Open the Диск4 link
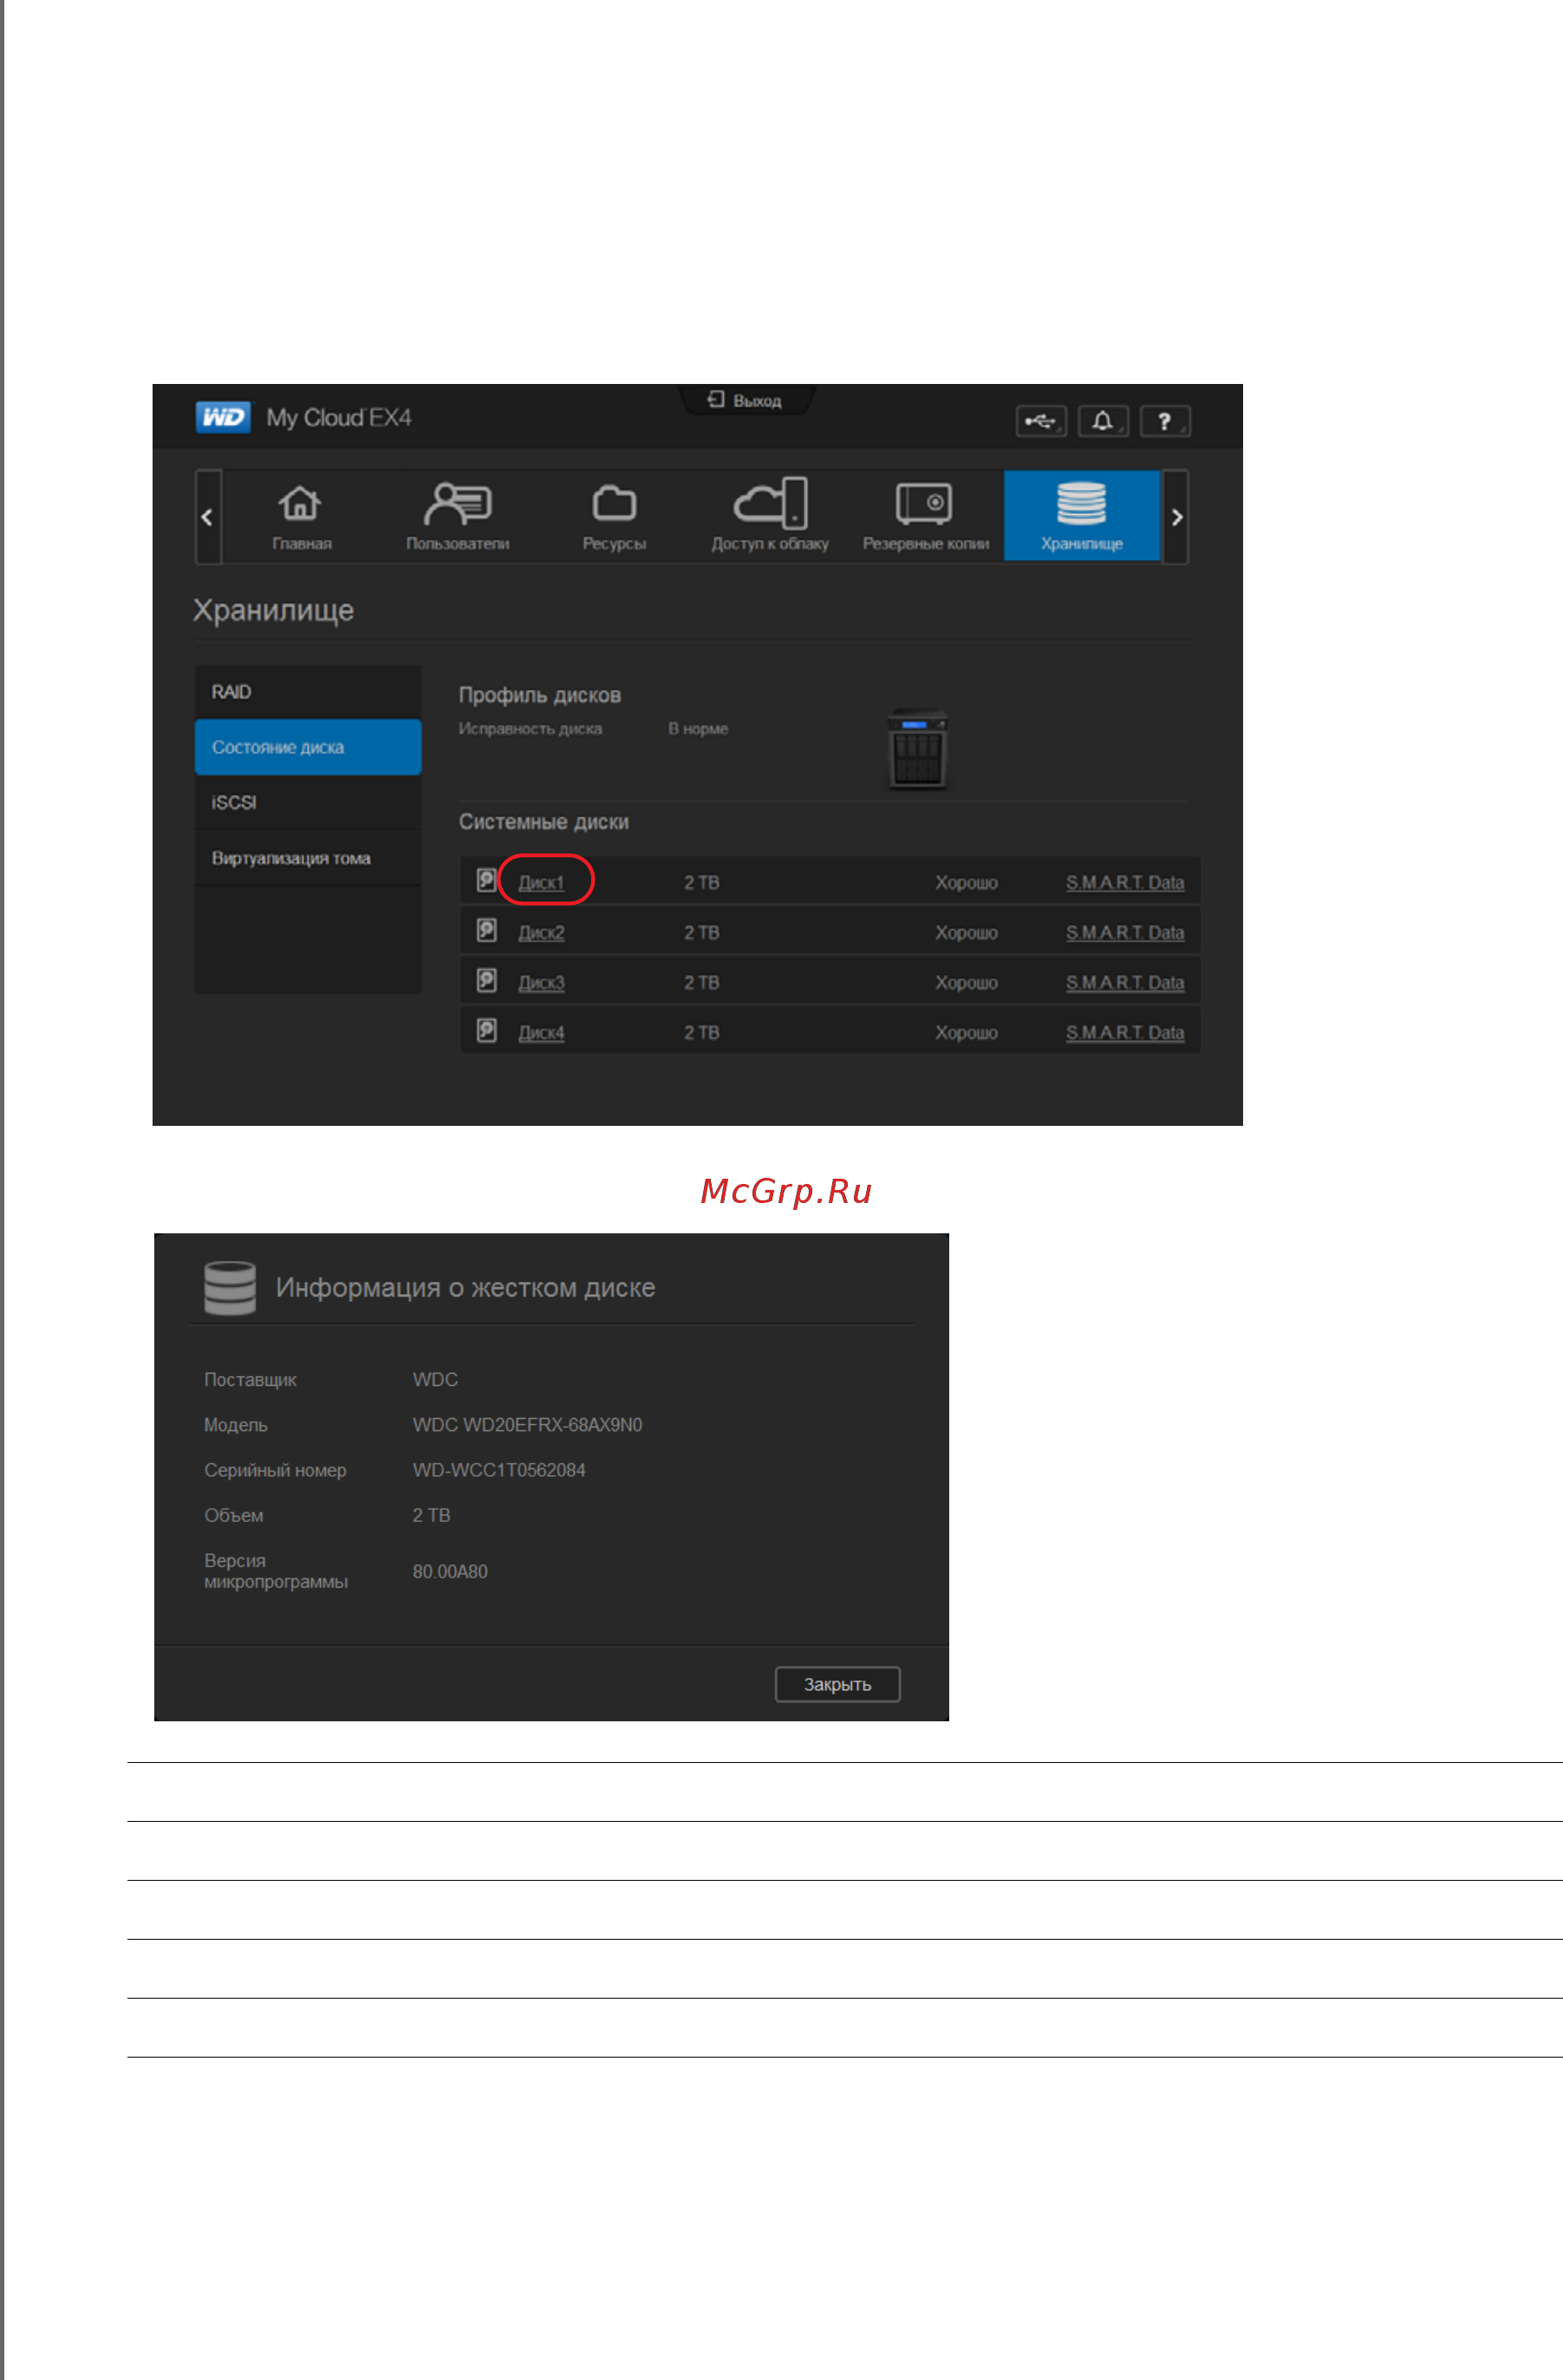The image size is (1563, 2380). pyautogui.click(x=541, y=1032)
